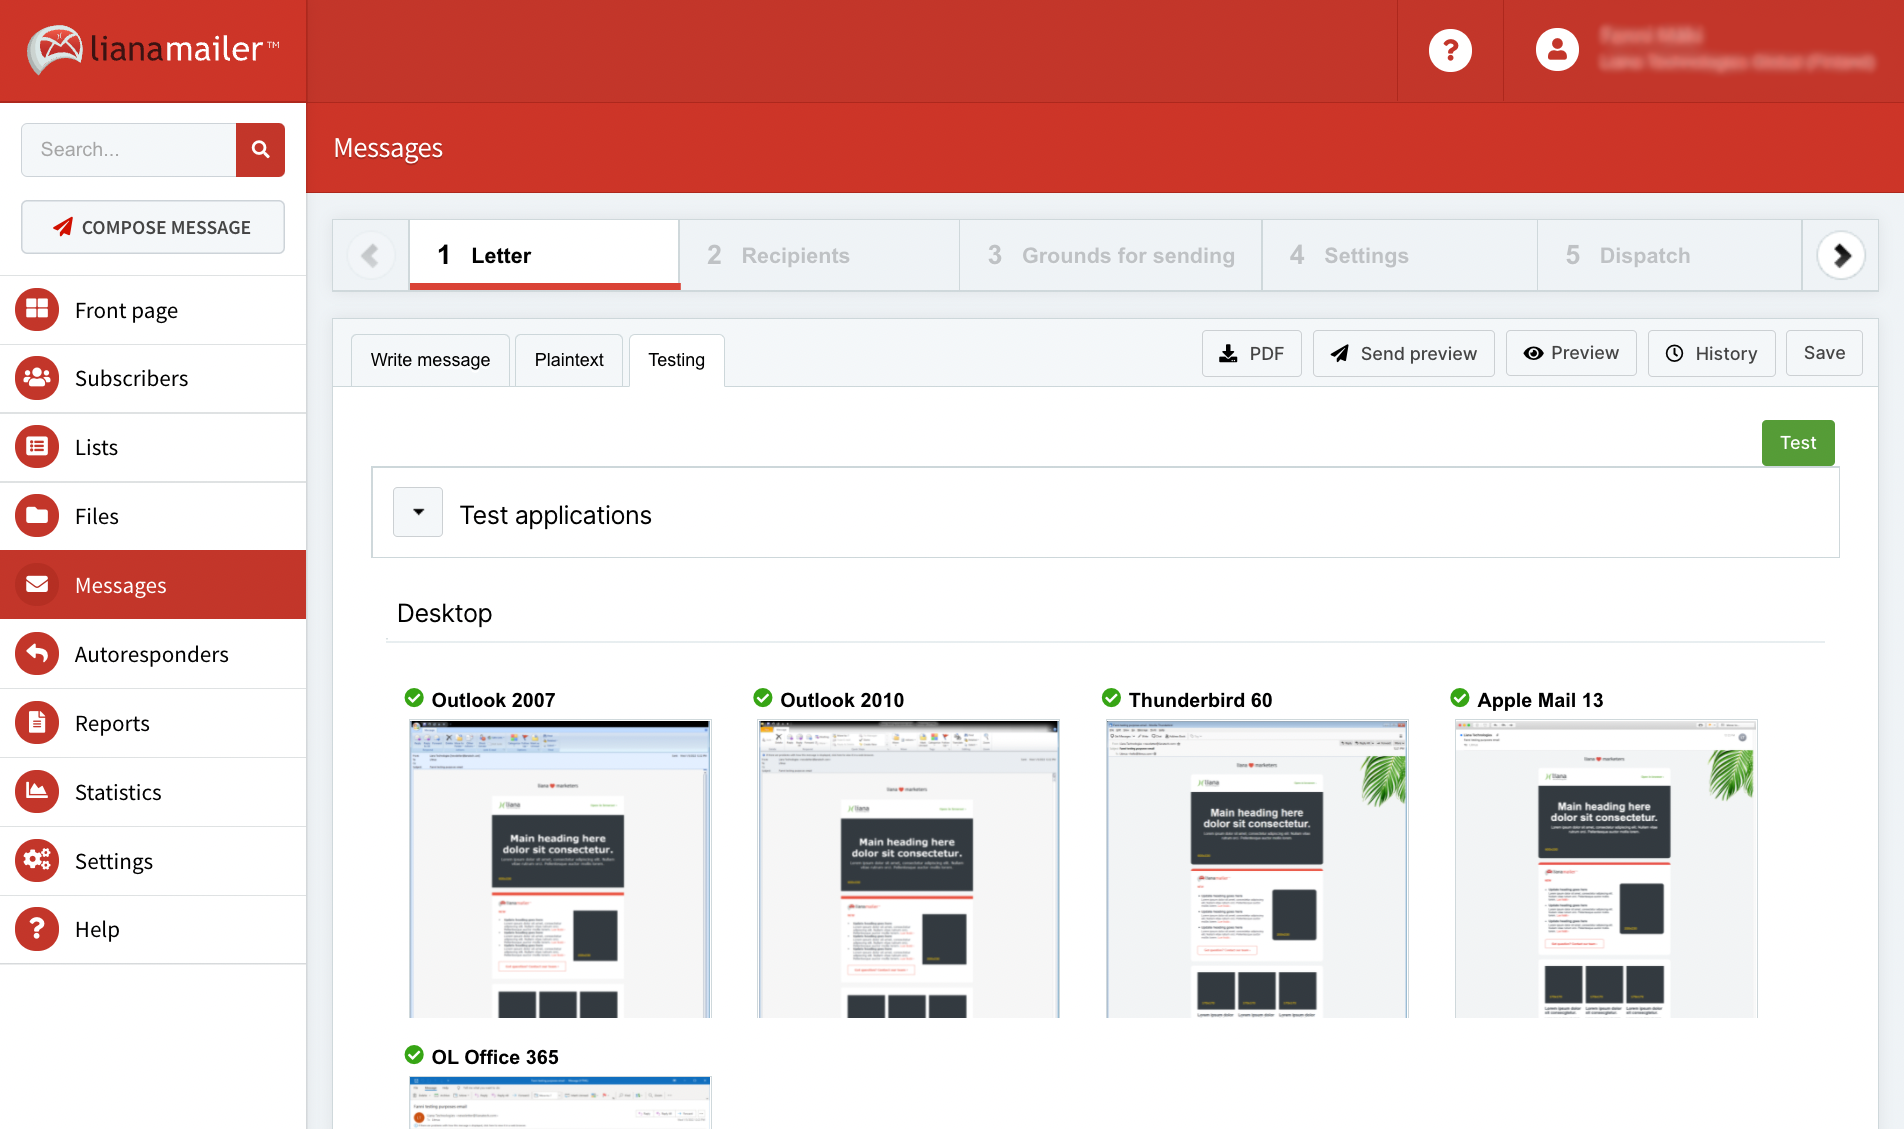The height and width of the screenshot is (1129, 1904).
Task: Click the Compose Message button
Action: tap(153, 228)
